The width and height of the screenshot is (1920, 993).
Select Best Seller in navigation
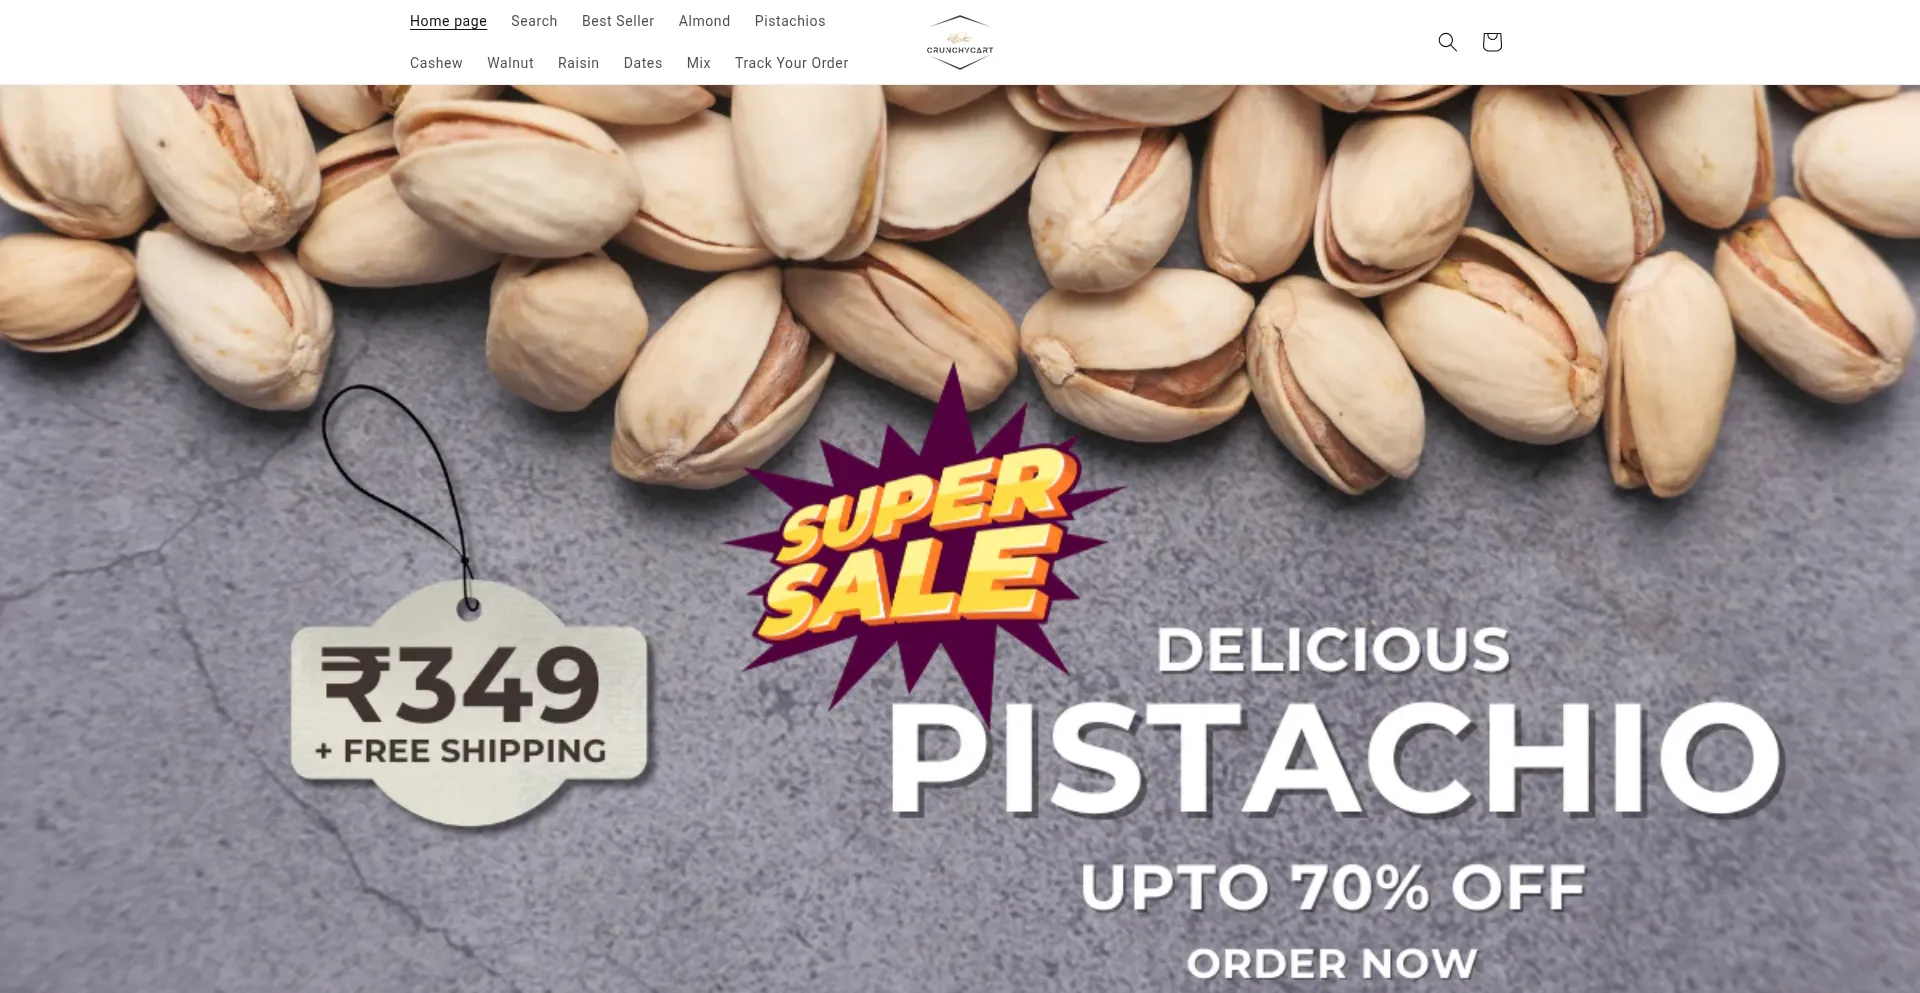[618, 21]
